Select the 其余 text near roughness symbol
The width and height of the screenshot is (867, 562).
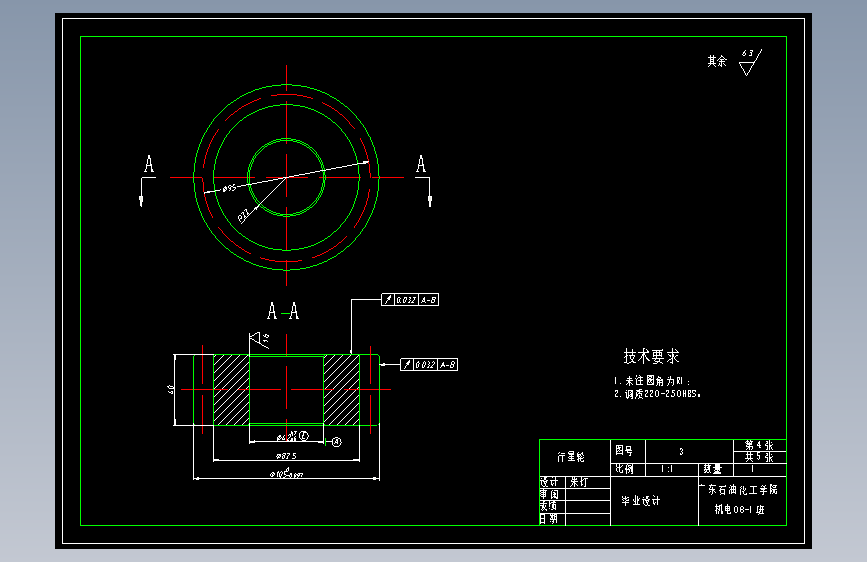717,61
